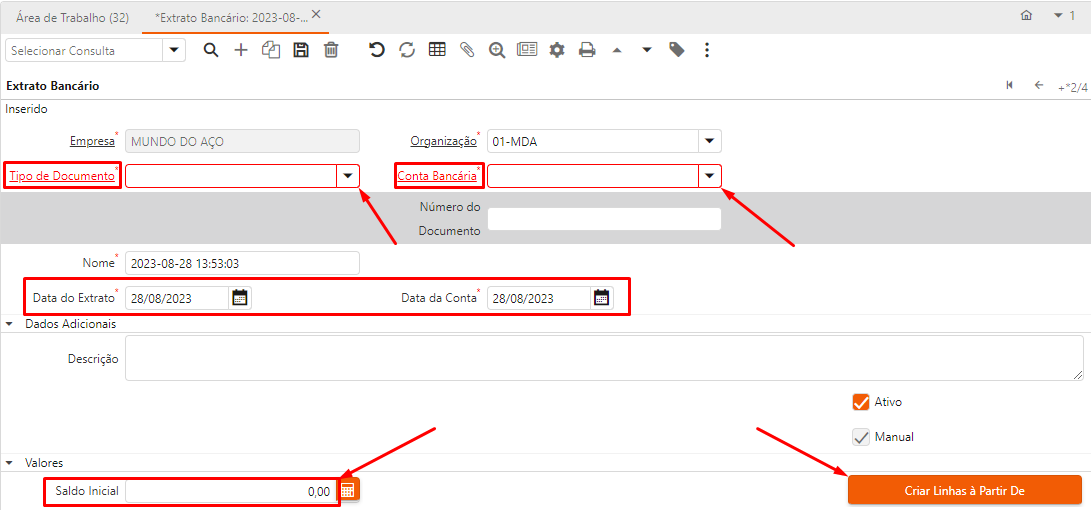Click Conta Bancária label link
1091x510 pixels.
tap(437, 176)
